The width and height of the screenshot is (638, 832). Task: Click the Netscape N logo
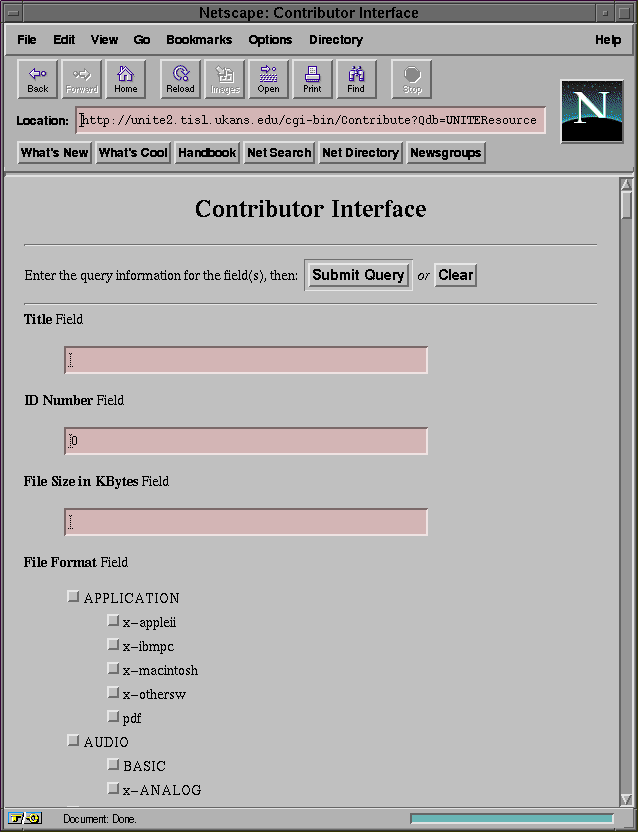tap(592, 111)
